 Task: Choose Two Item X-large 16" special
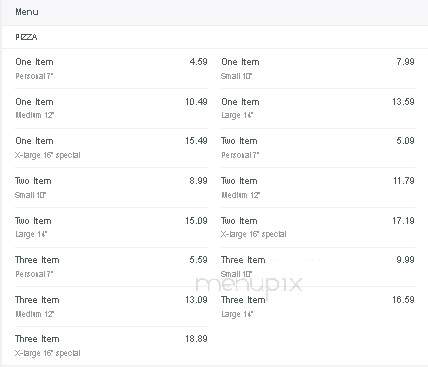click(318, 227)
